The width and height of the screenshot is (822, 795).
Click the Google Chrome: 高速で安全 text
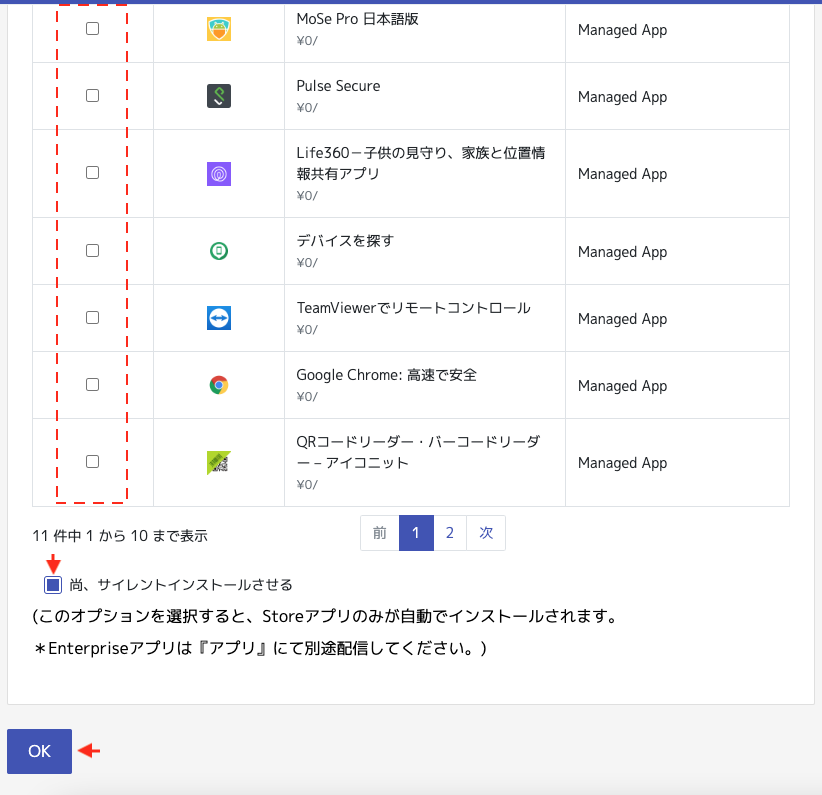coord(386,375)
